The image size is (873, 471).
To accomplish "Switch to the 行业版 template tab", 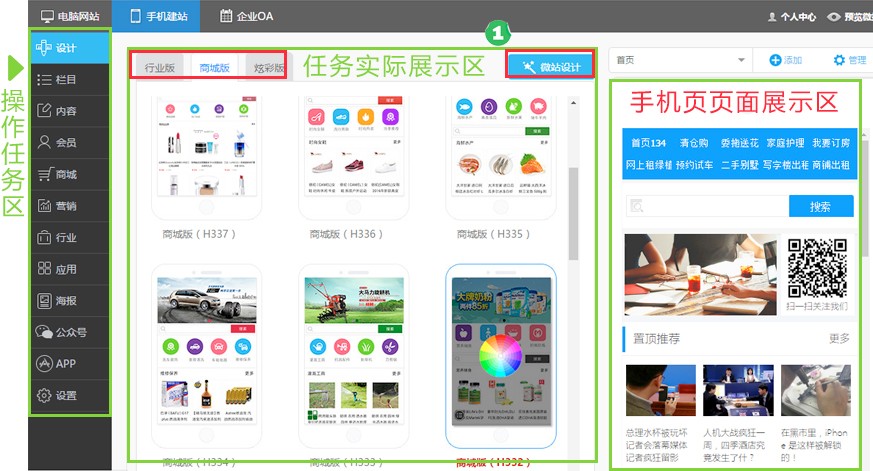I will 160,68.
